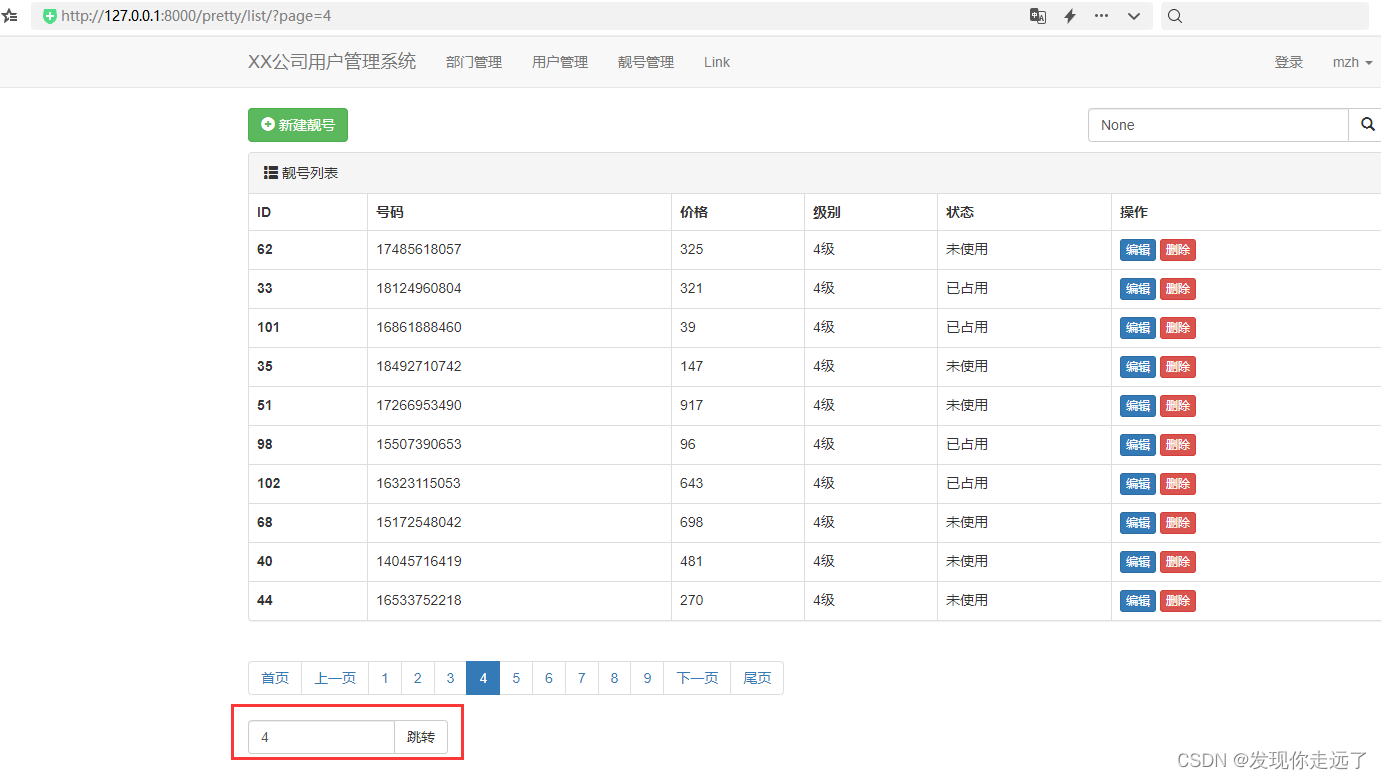Click 编辑 for ID 51
This screenshot has width=1381, height=779.
click(x=1138, y=406)
